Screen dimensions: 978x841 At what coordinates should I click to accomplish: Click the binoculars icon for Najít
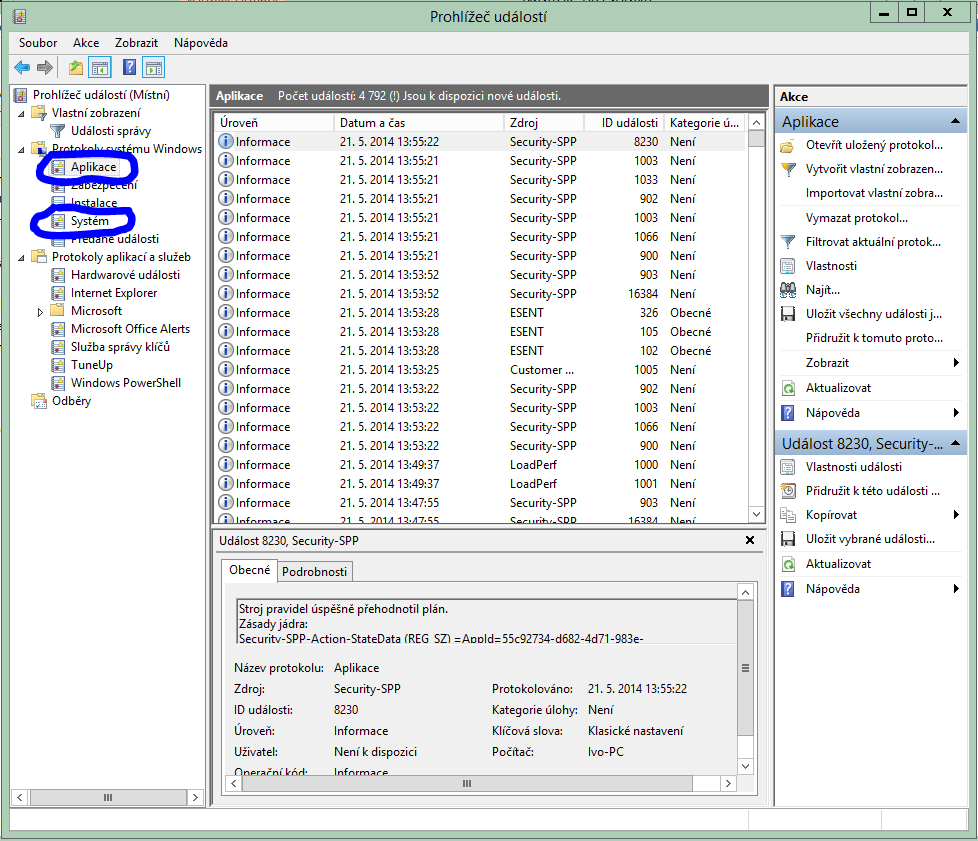point(788,290)
